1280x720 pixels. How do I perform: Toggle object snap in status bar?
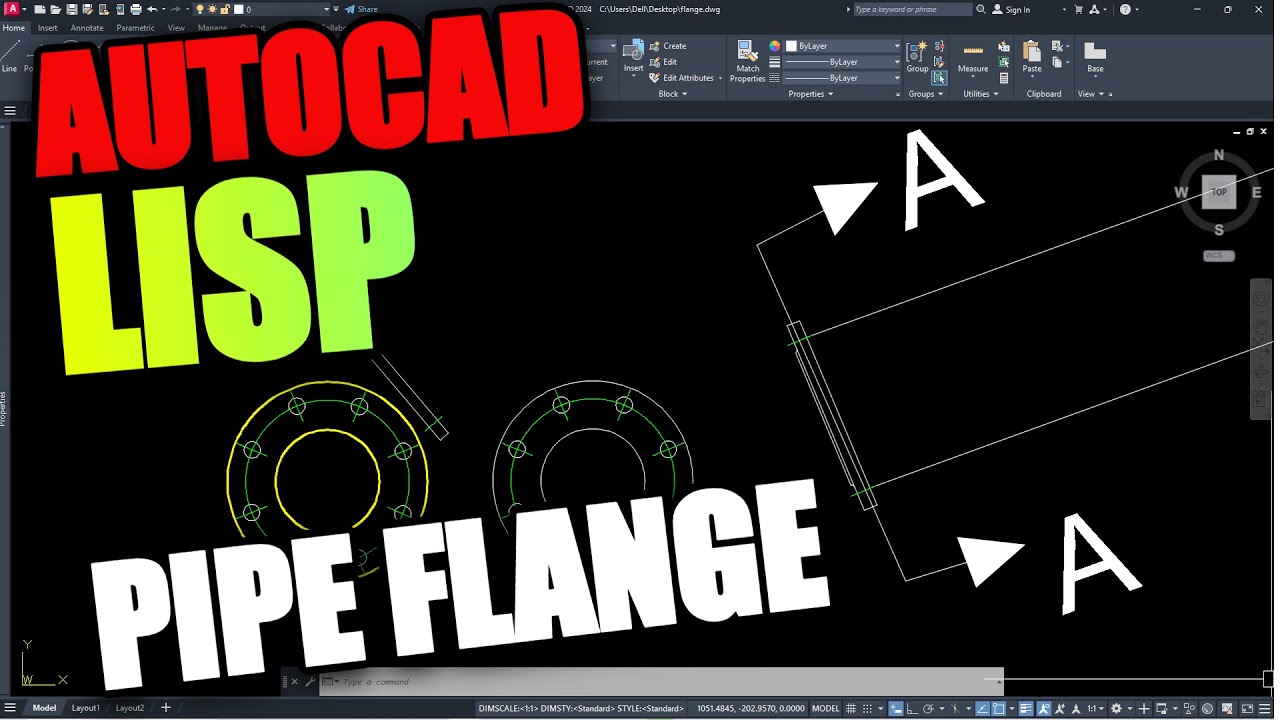[999, 708]
